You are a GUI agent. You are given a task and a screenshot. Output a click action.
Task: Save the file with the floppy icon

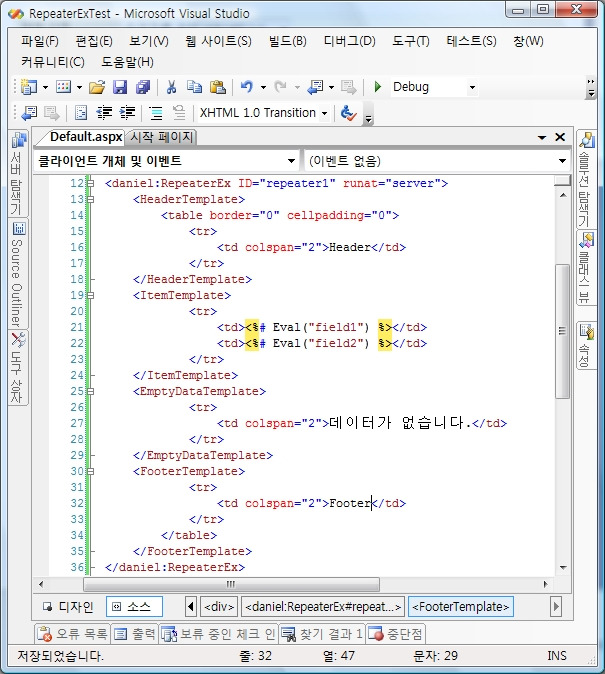coord(120,87)
